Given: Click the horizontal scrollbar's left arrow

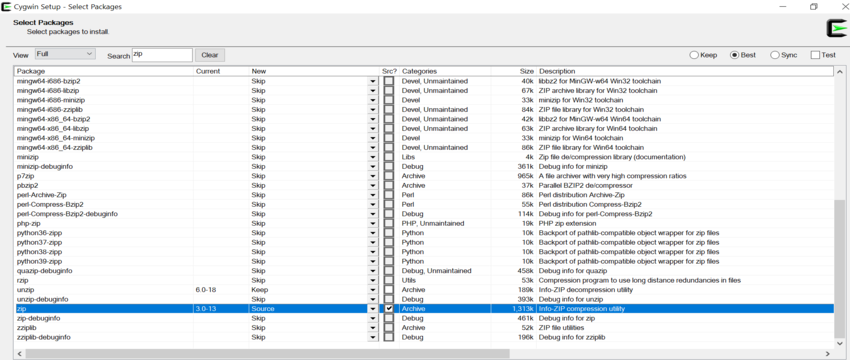Looking at the screenshot, I should coord(20,353).
